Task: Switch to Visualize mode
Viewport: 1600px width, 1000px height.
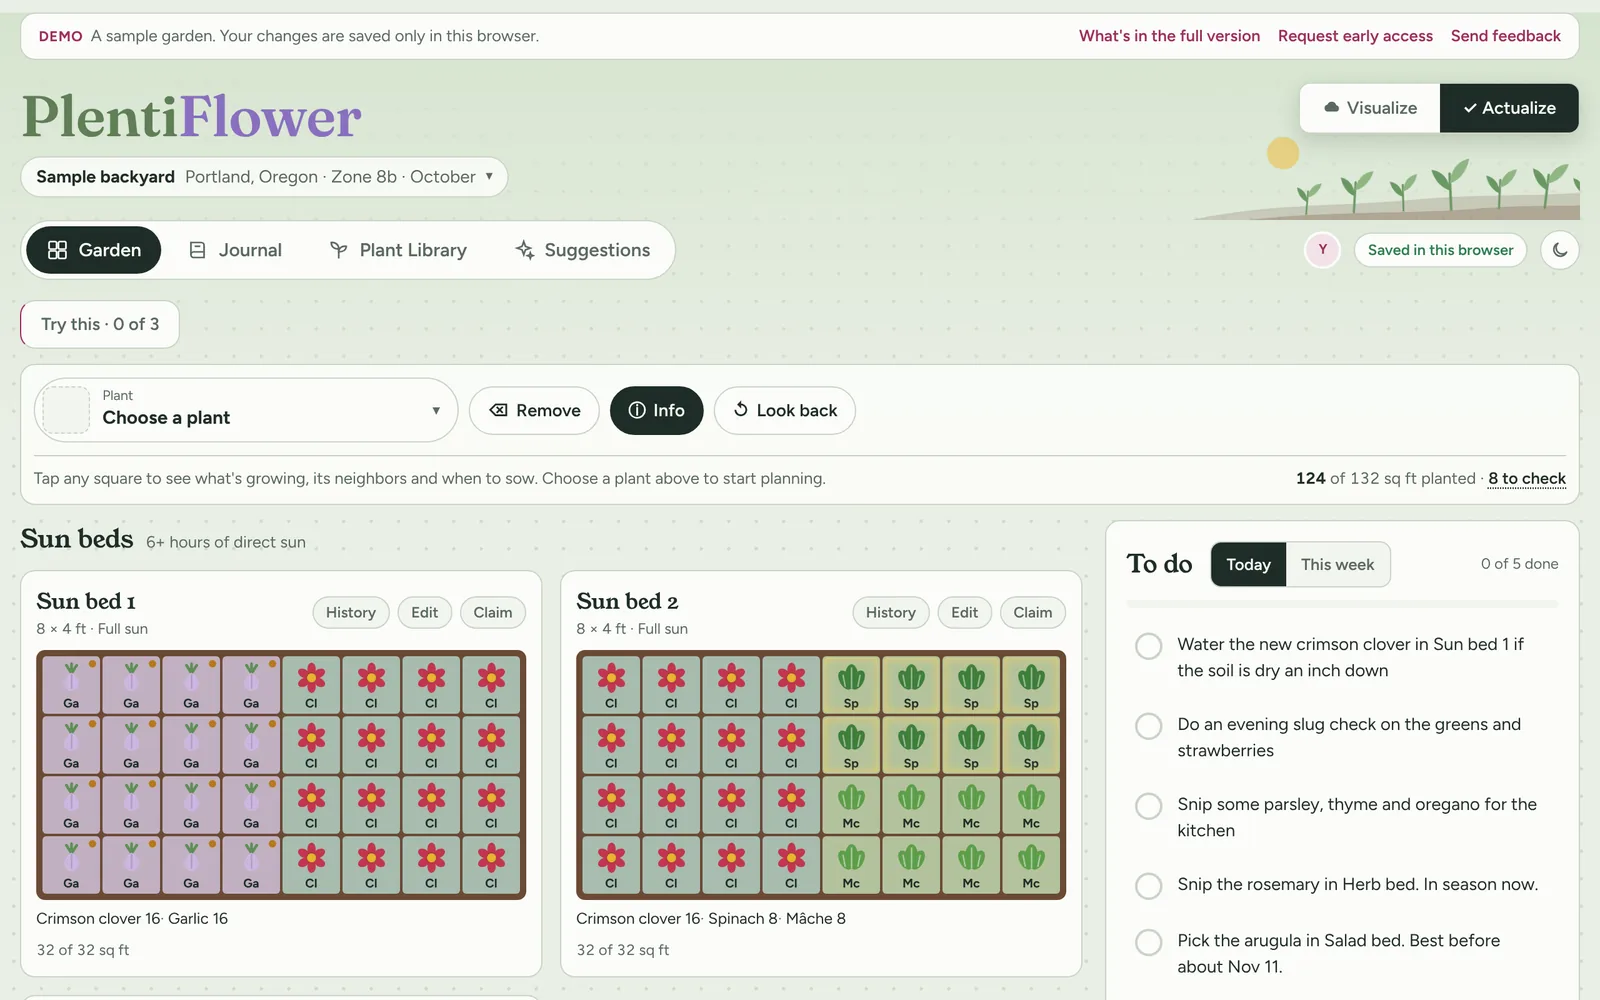Action: (1370, 108)
